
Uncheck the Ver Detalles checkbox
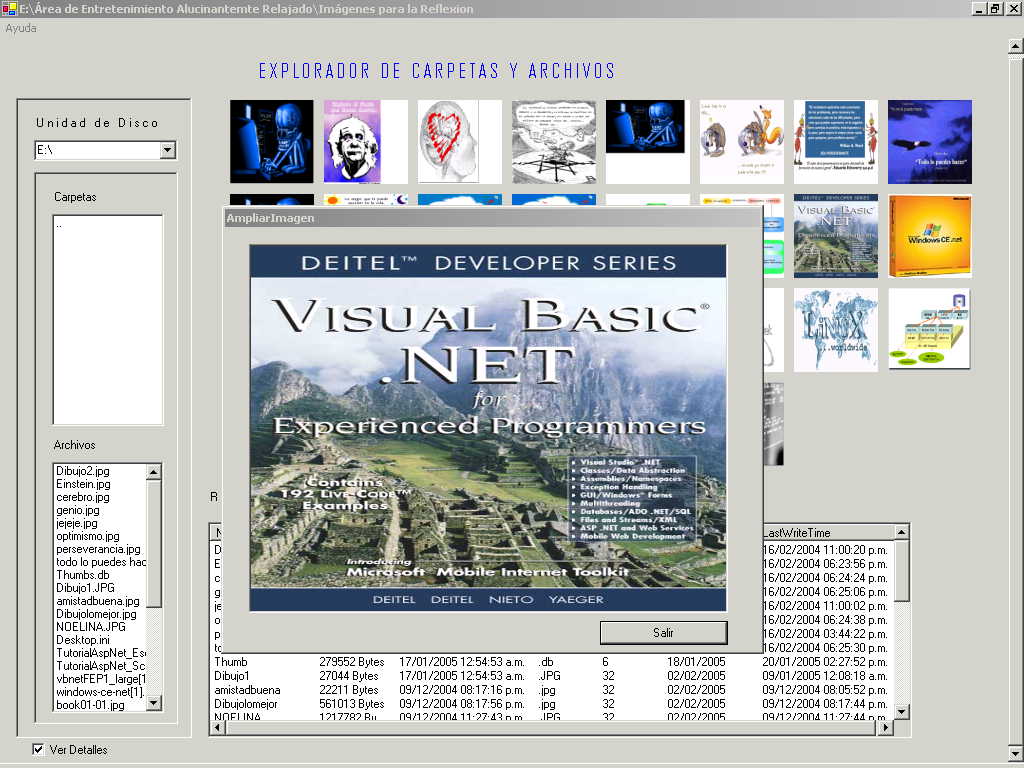click(39, 749)
